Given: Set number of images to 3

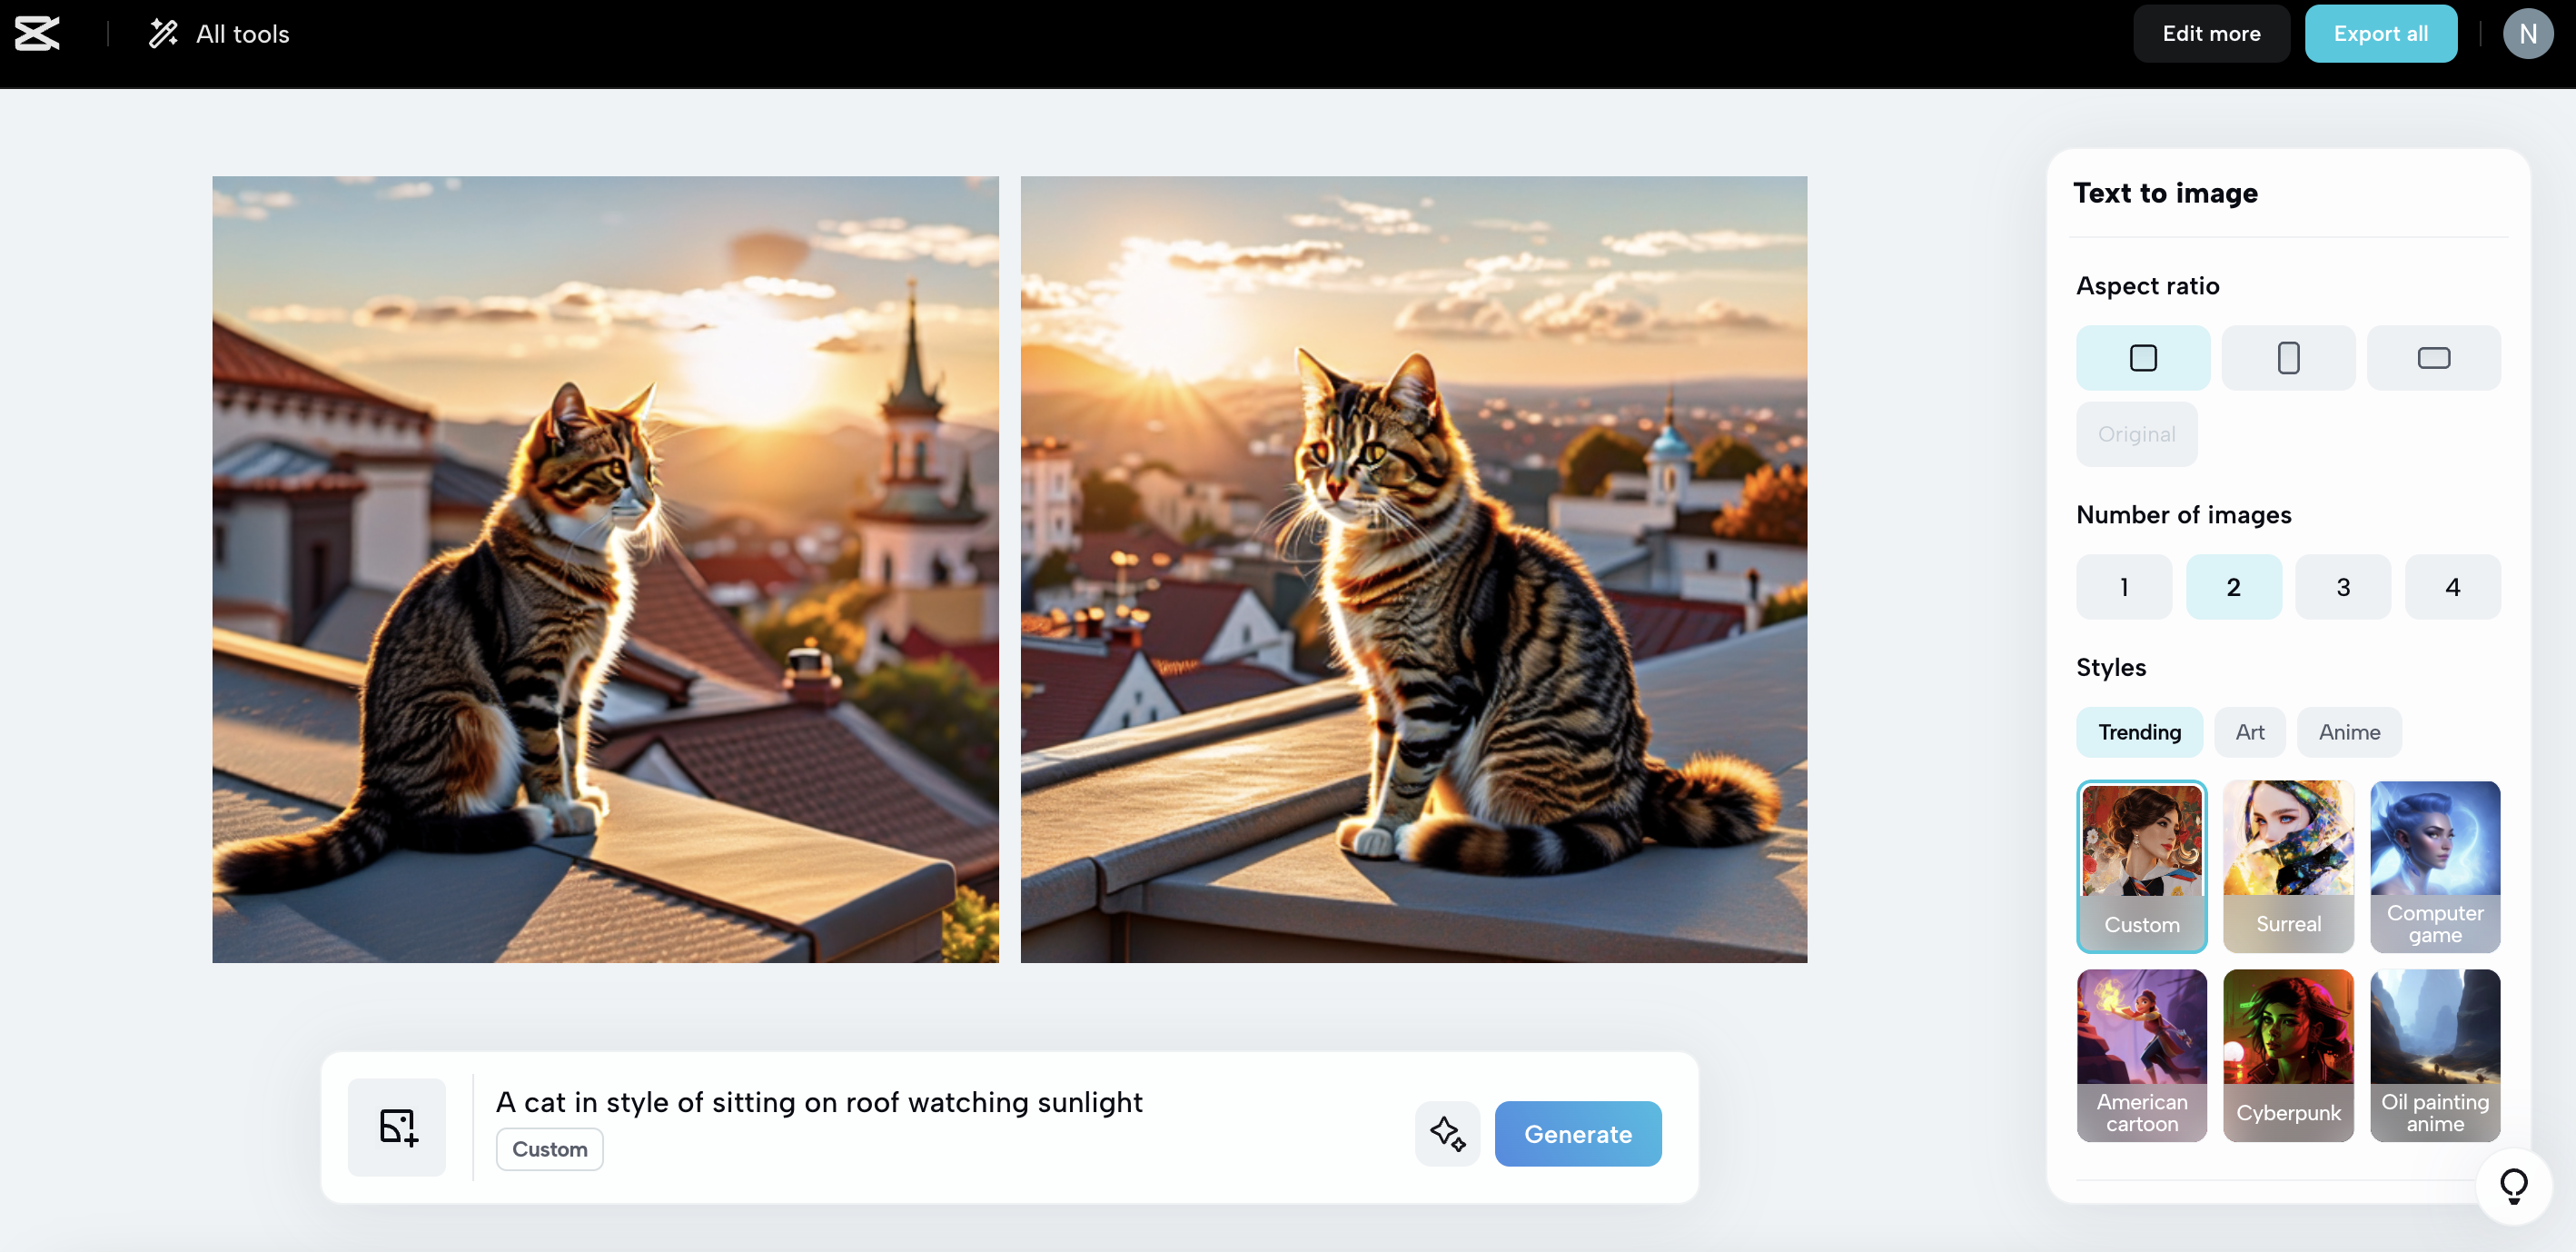Looking at the screenshot, I should click(2342, 587).
